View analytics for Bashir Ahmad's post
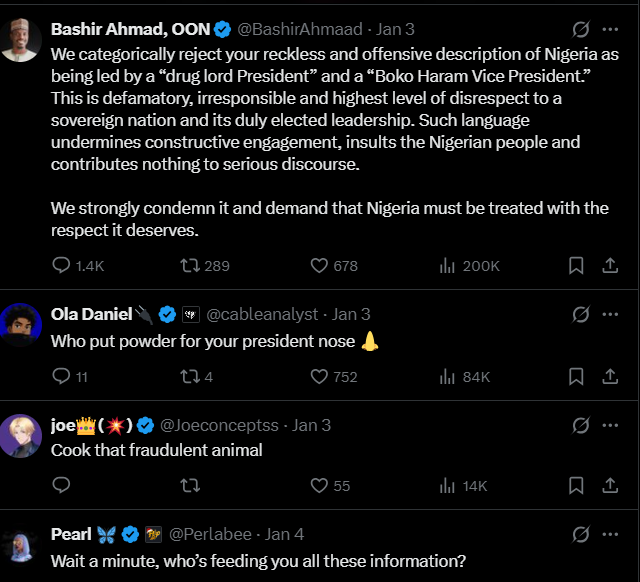The image size is (640, 582). 447,265
